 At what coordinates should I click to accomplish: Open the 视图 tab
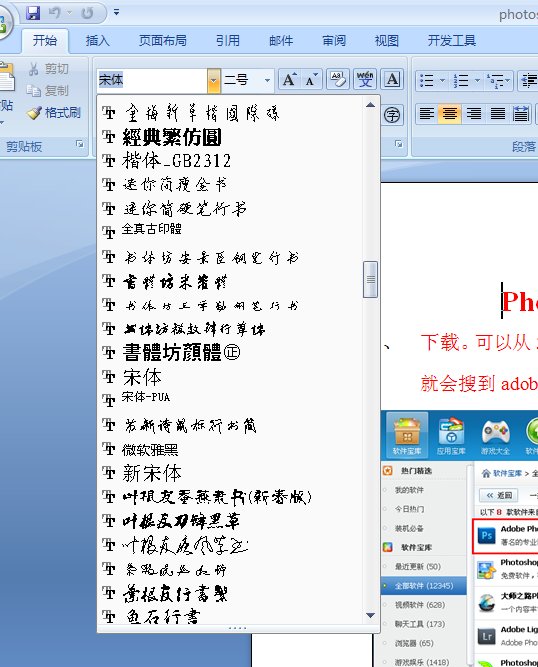387,40
